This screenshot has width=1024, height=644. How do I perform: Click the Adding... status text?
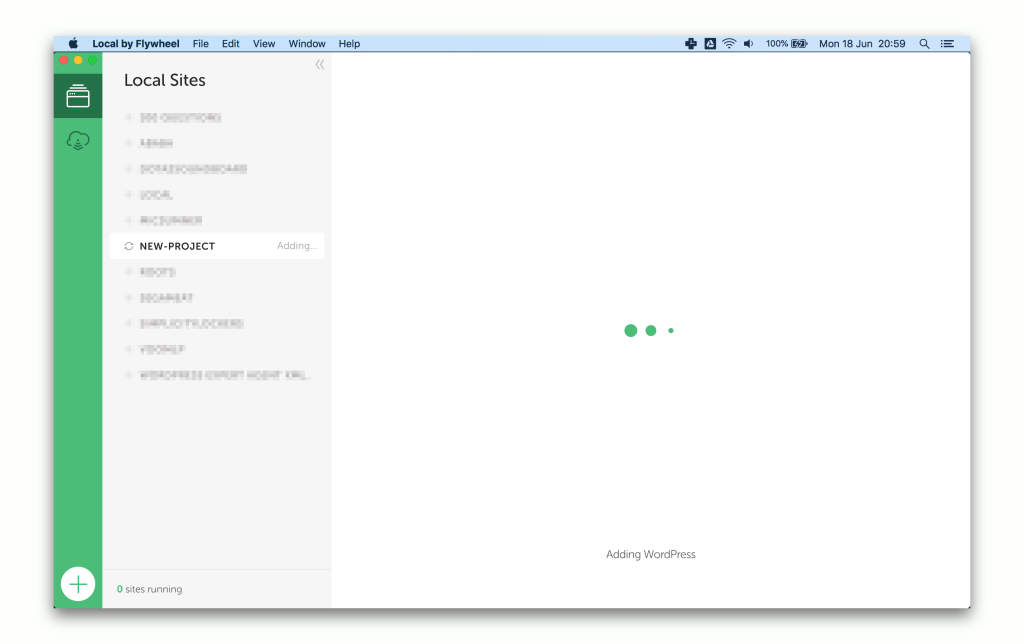pyautogui.click(x=296, y=246)
